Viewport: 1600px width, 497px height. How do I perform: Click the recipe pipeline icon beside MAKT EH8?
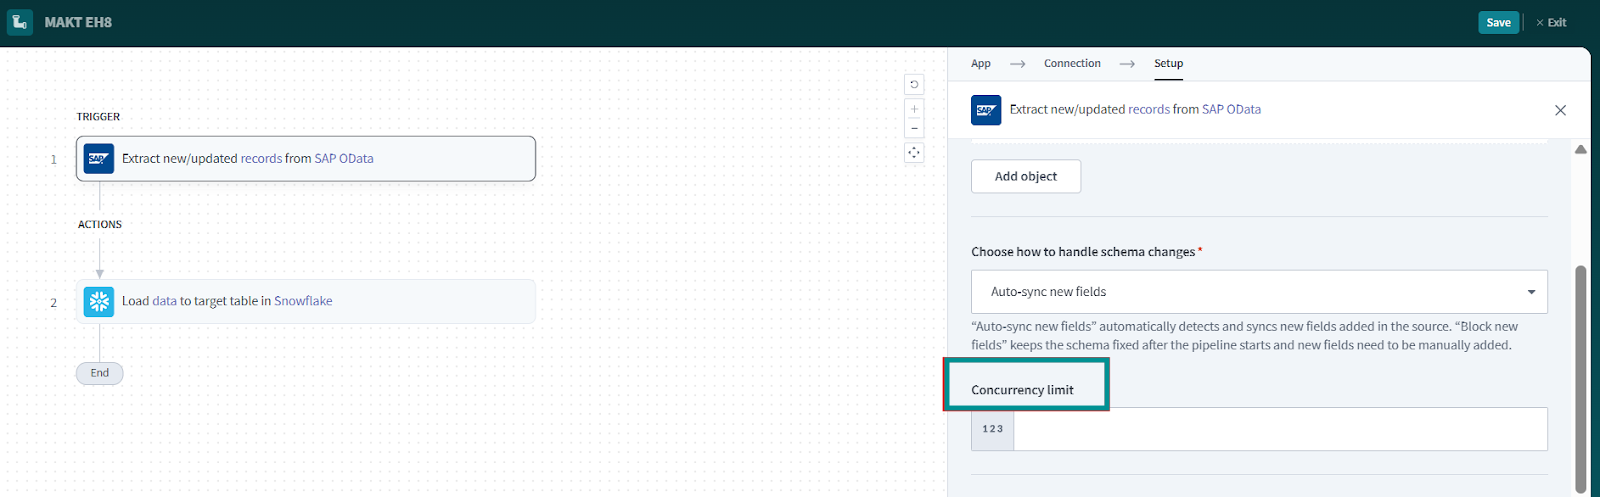[x=20, y=22]
